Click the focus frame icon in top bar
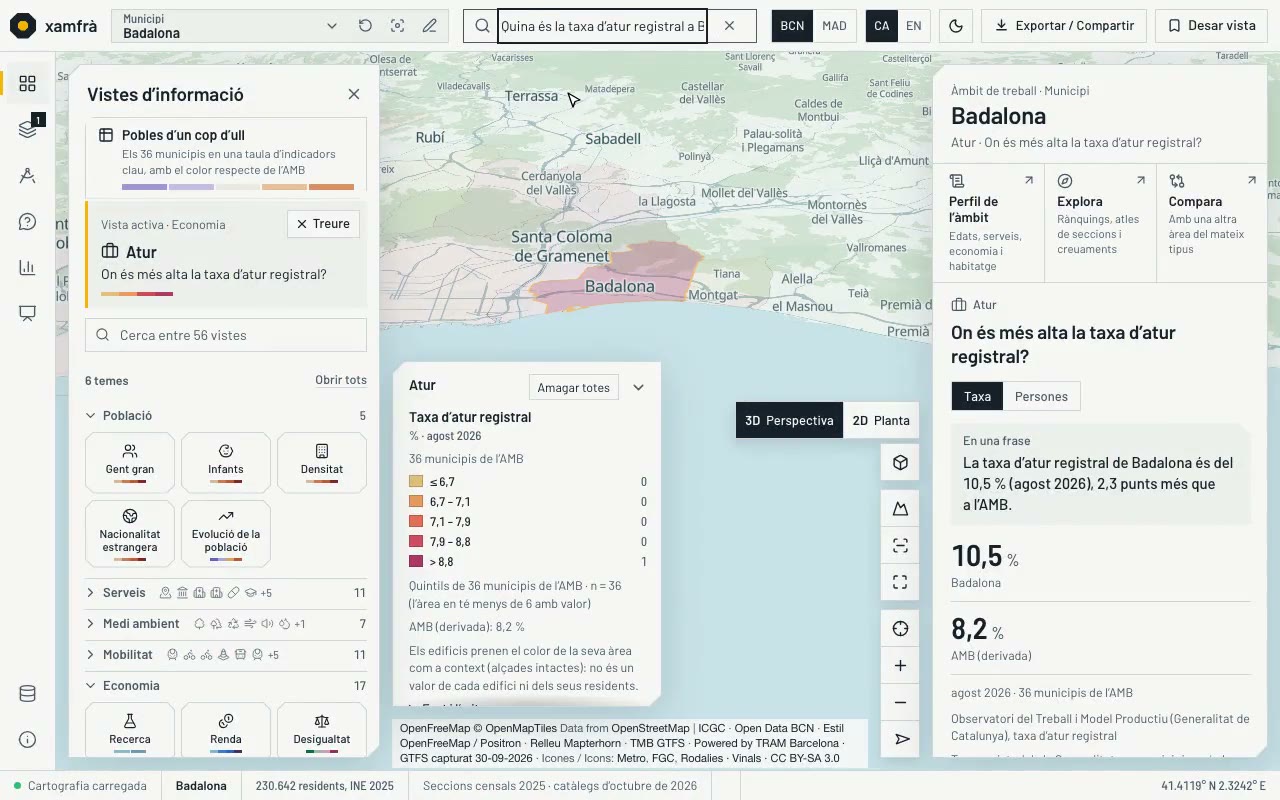The width and height of the screenshot is (1280, 800). pyautogui.click(x=397, y=26)
